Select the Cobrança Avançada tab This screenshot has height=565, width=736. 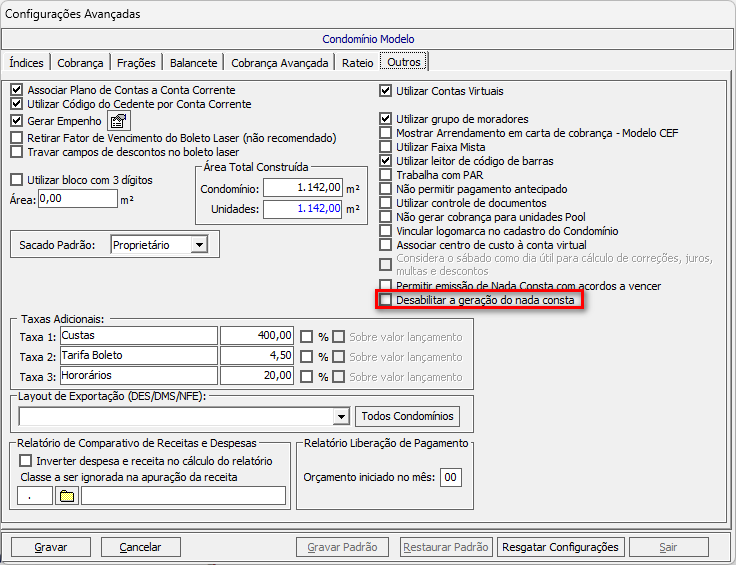pyautogui.click(x=279, y=63)
